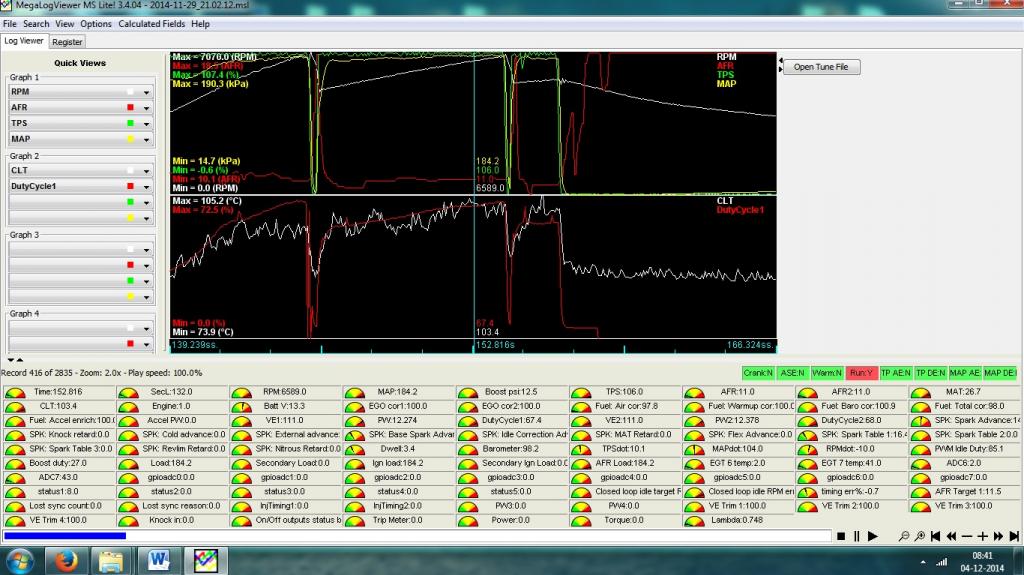Click the fast forward double-arrow icon

tap(998, 536)
